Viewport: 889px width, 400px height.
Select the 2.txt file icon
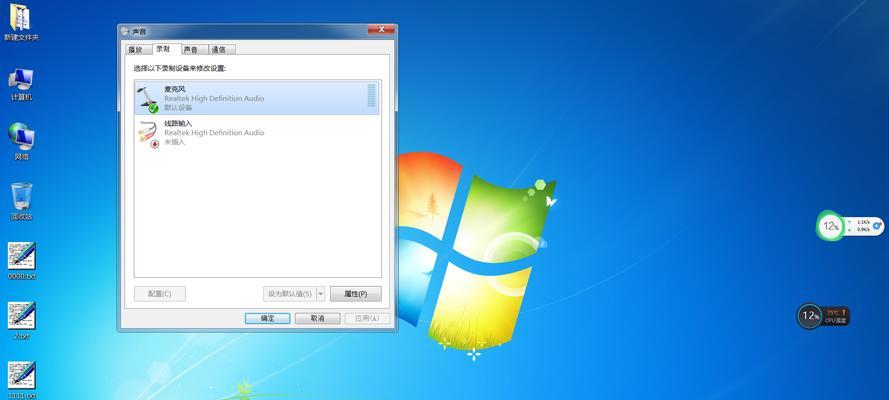click(x=22, y=315)
